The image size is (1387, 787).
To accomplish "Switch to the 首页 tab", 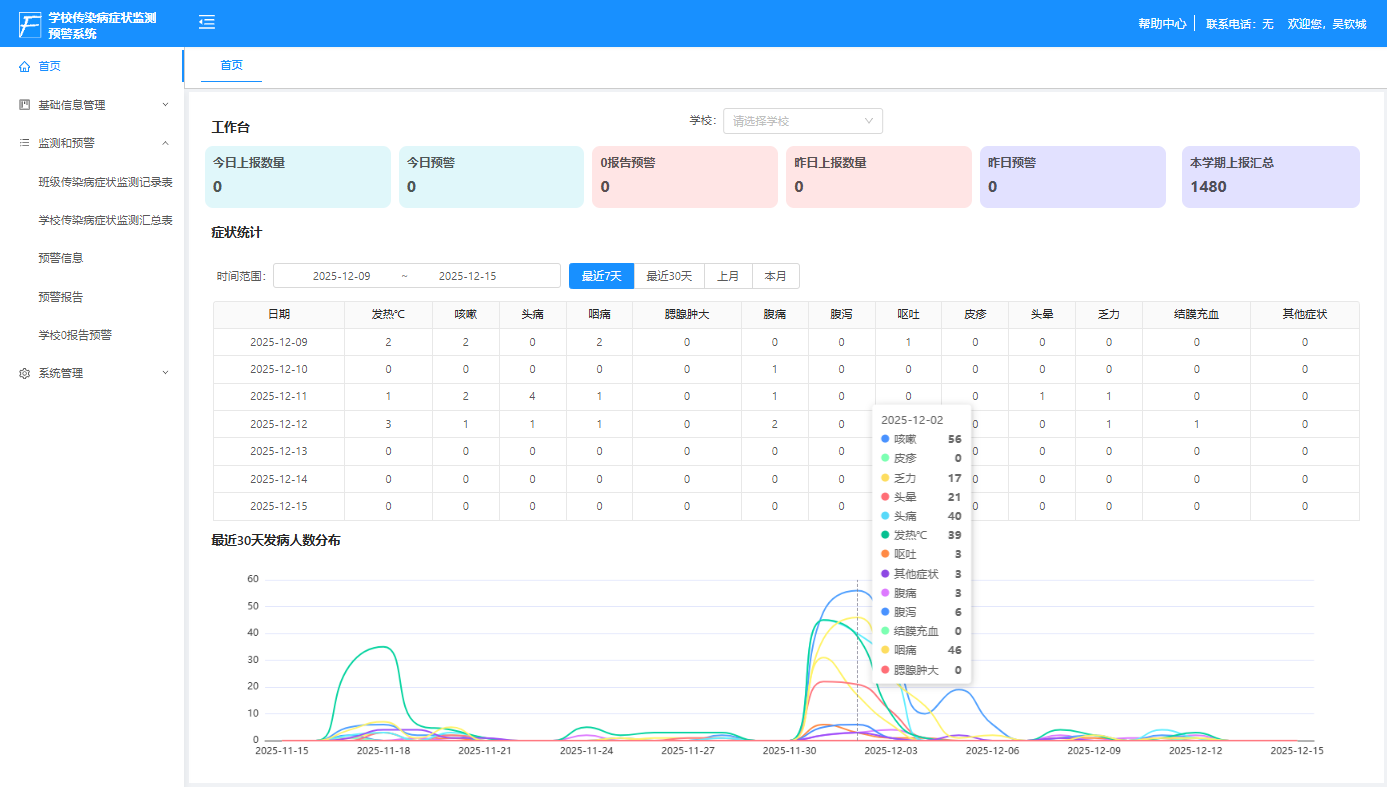I will tap(231, 65).
